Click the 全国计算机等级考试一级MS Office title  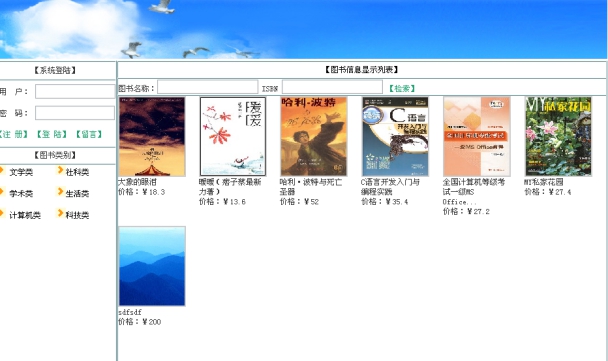click(x=474, y=192)
